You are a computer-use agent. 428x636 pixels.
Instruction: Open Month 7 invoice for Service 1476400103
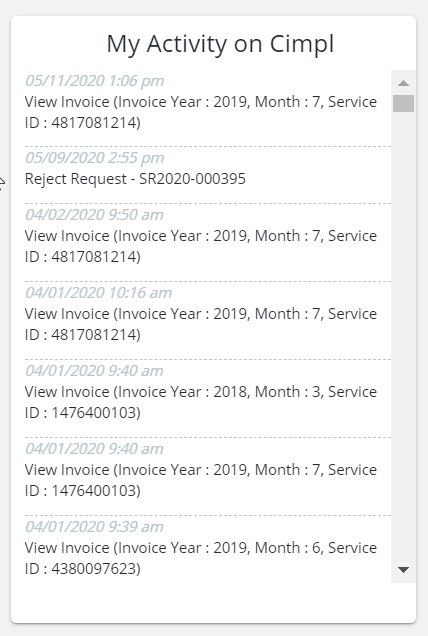pos(201,480)
